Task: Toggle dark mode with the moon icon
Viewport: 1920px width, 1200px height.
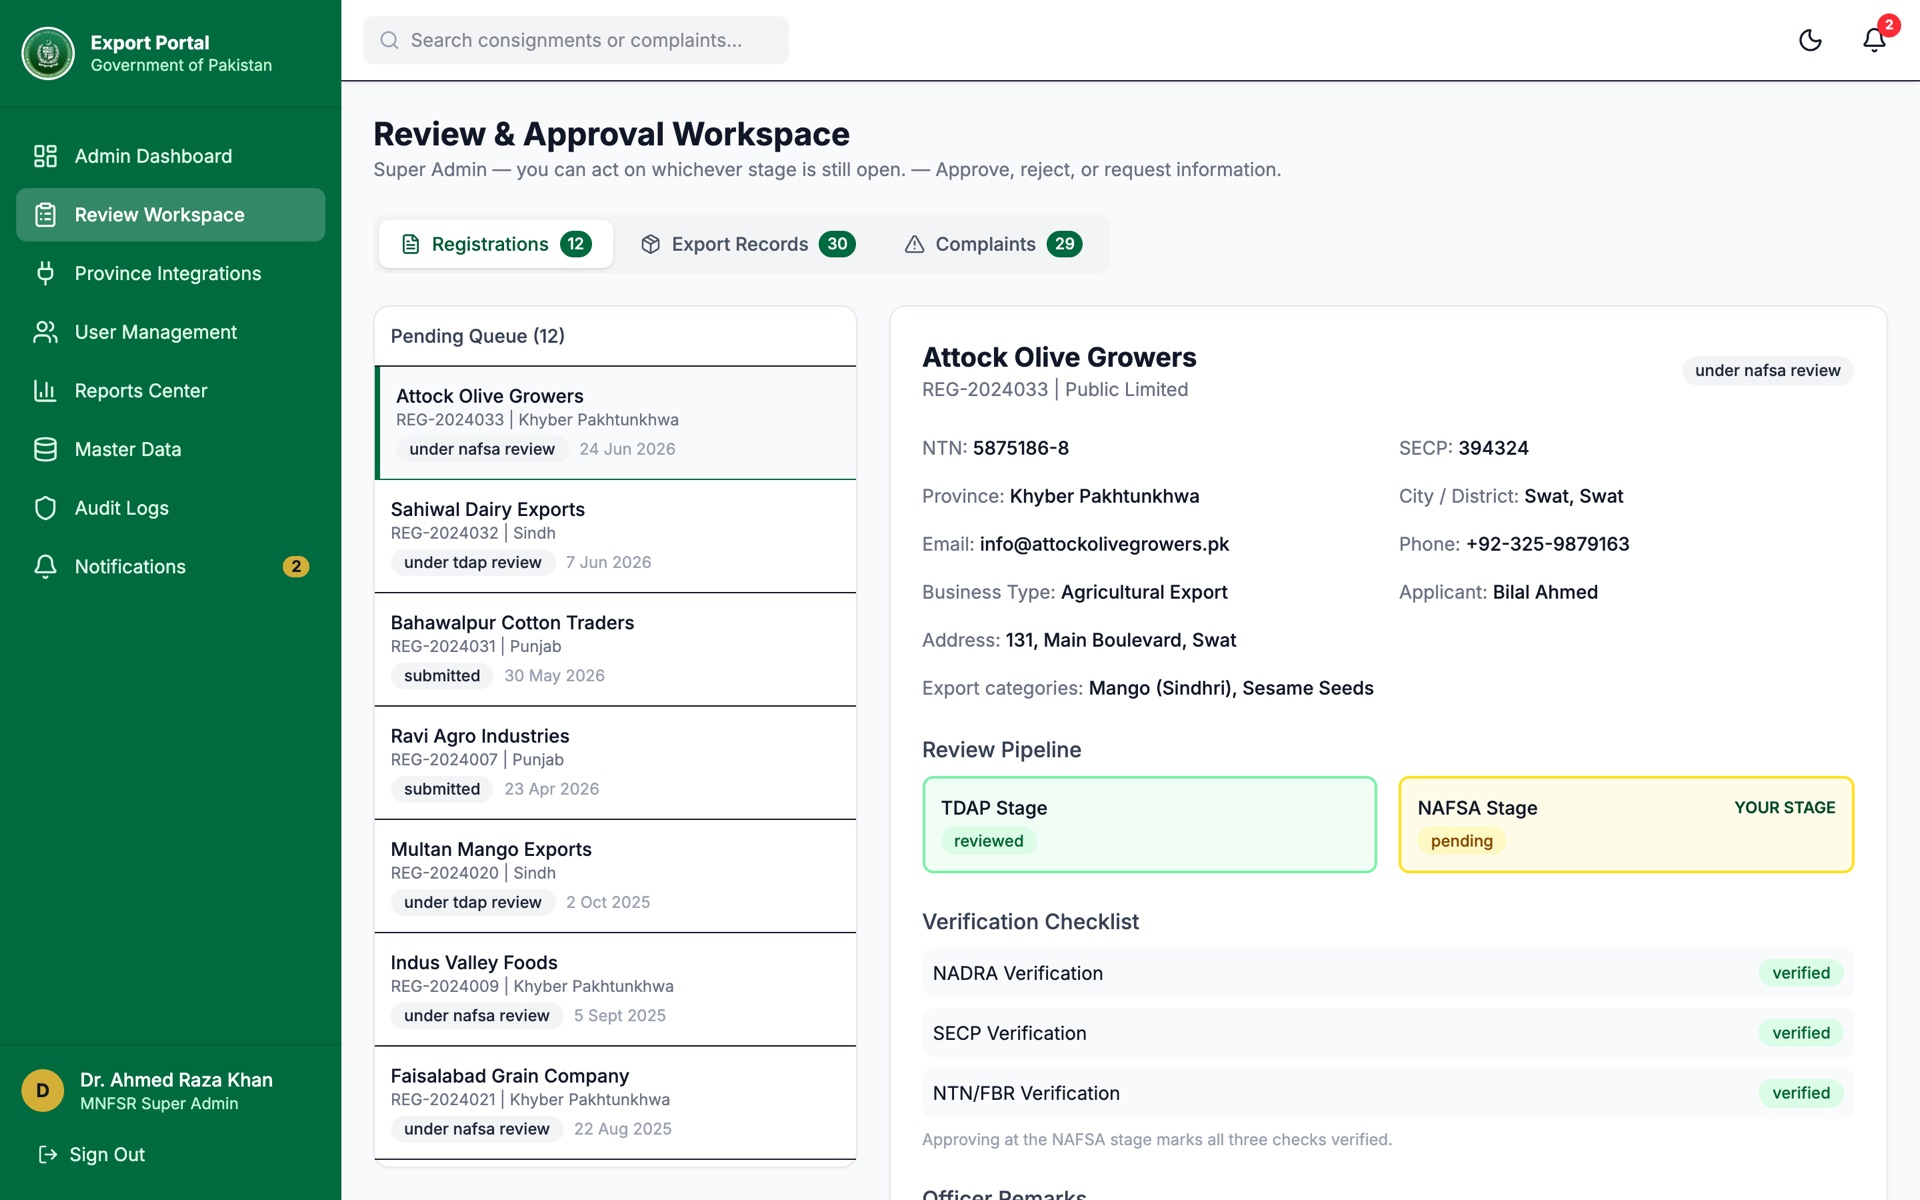Action: pyautogui.click(x=1810, y=40)
